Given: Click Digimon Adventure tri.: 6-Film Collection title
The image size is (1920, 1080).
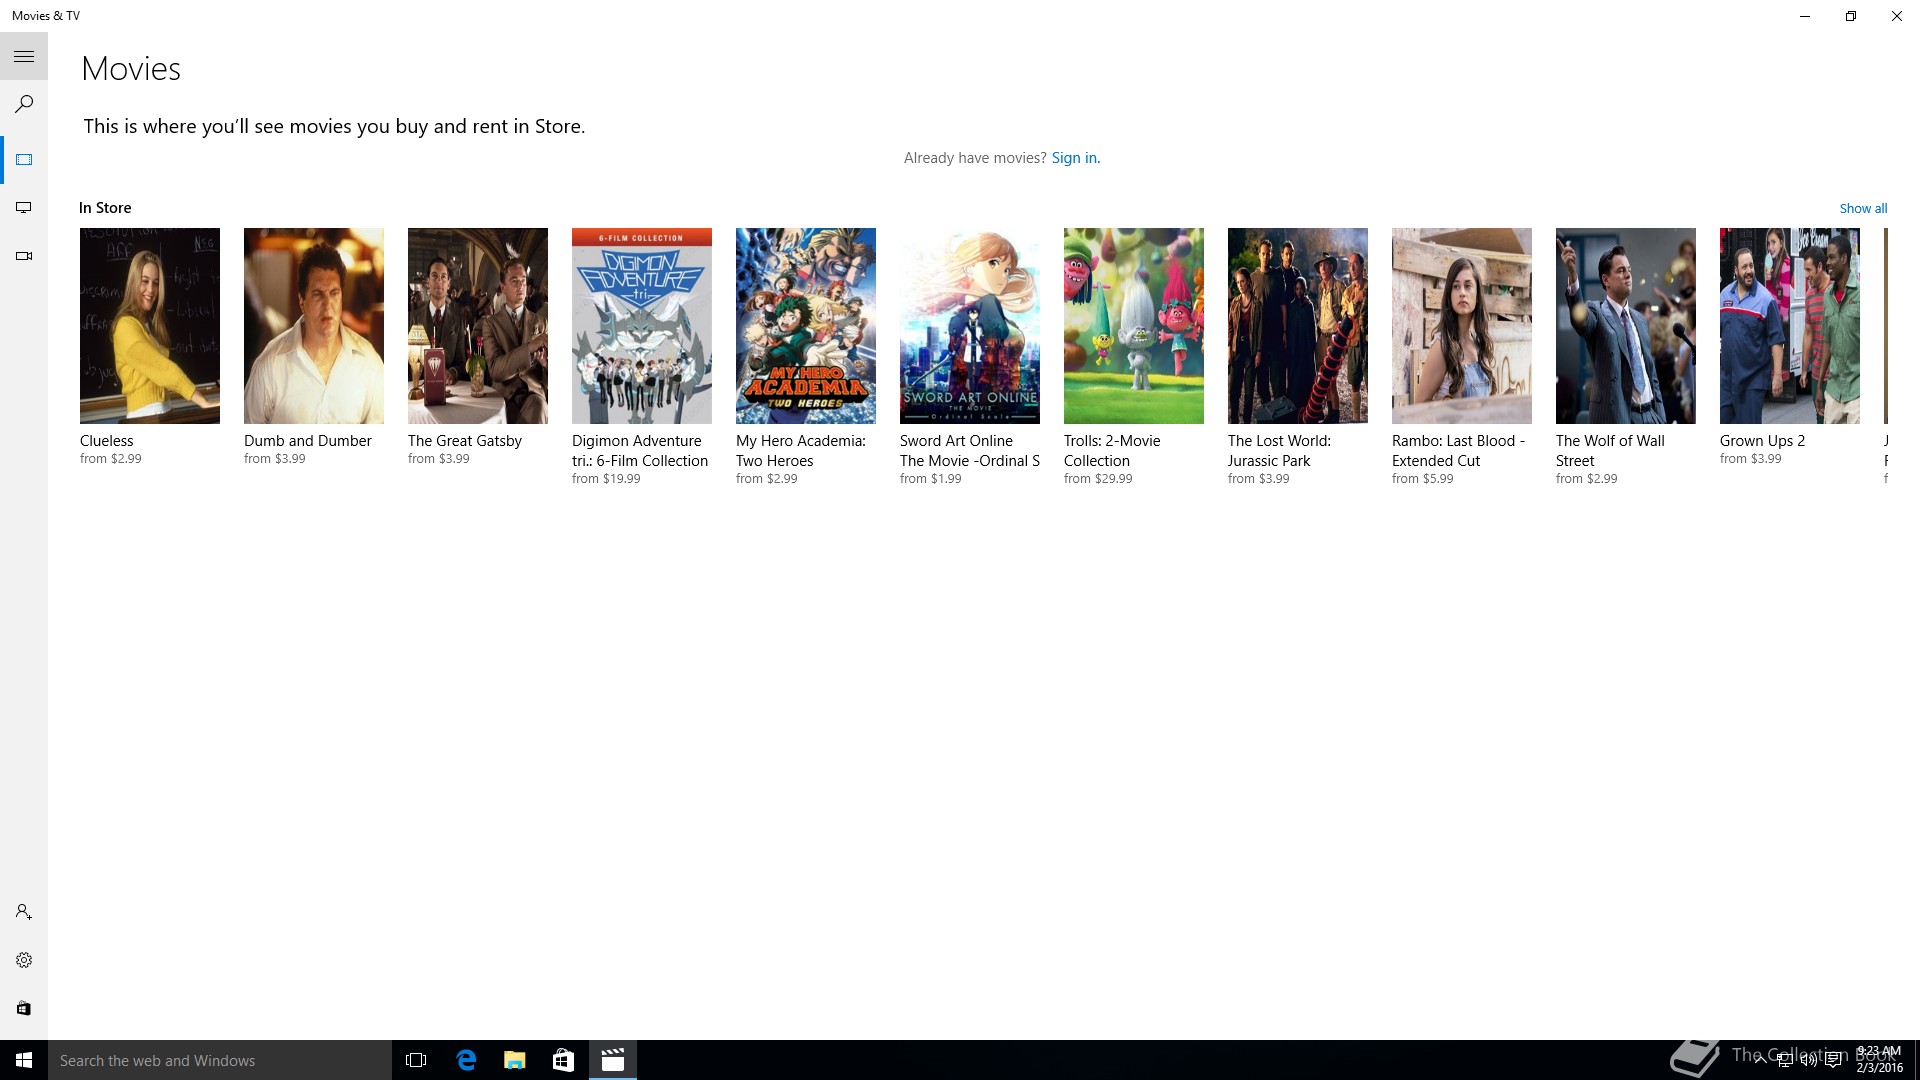Looking at the screenshot, I should [640, 451].
